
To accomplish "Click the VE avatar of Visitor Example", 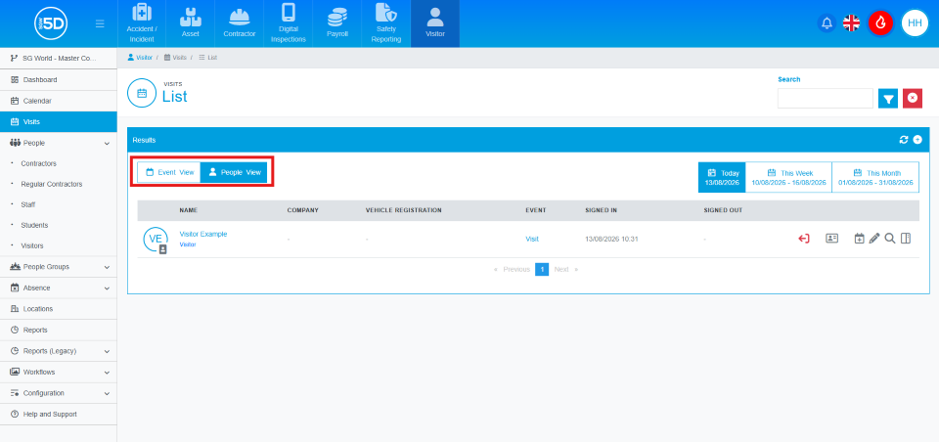I will click(x=155, y=239).
